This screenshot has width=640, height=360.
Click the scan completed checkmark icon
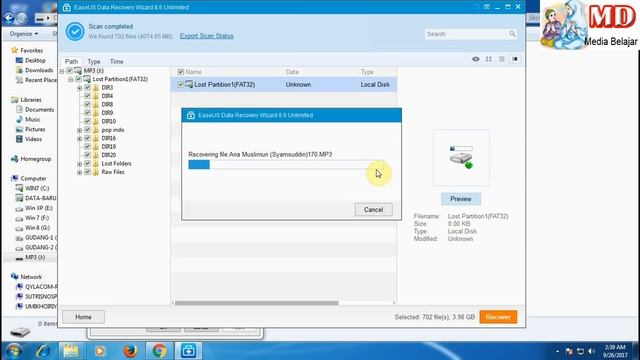(75, 31)
